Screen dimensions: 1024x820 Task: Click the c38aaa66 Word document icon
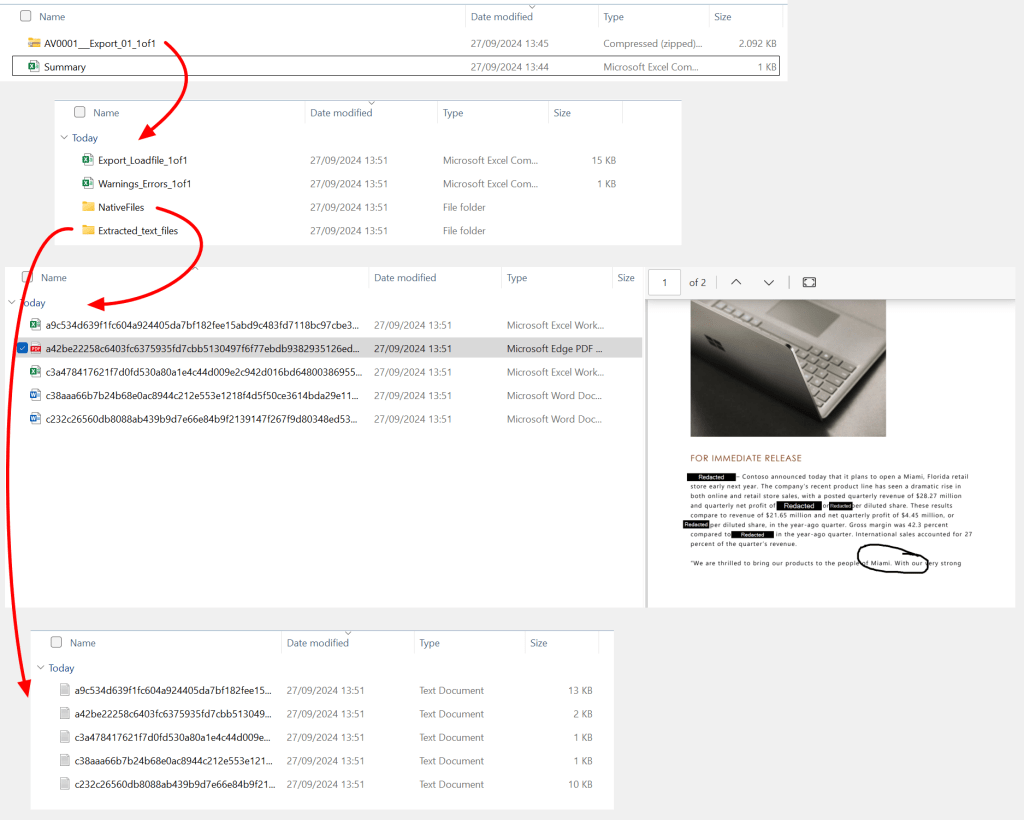pos(35,395)
